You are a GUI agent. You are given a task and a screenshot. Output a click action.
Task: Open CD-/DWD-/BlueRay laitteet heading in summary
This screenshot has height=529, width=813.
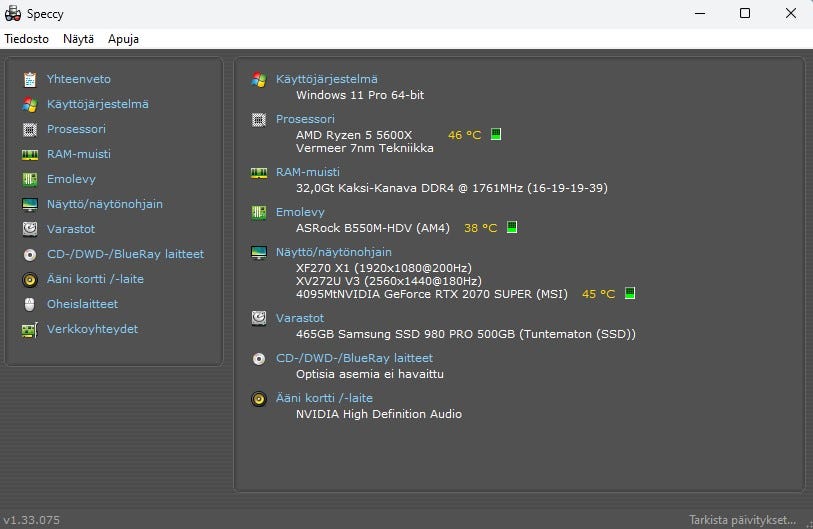[354, 358]
